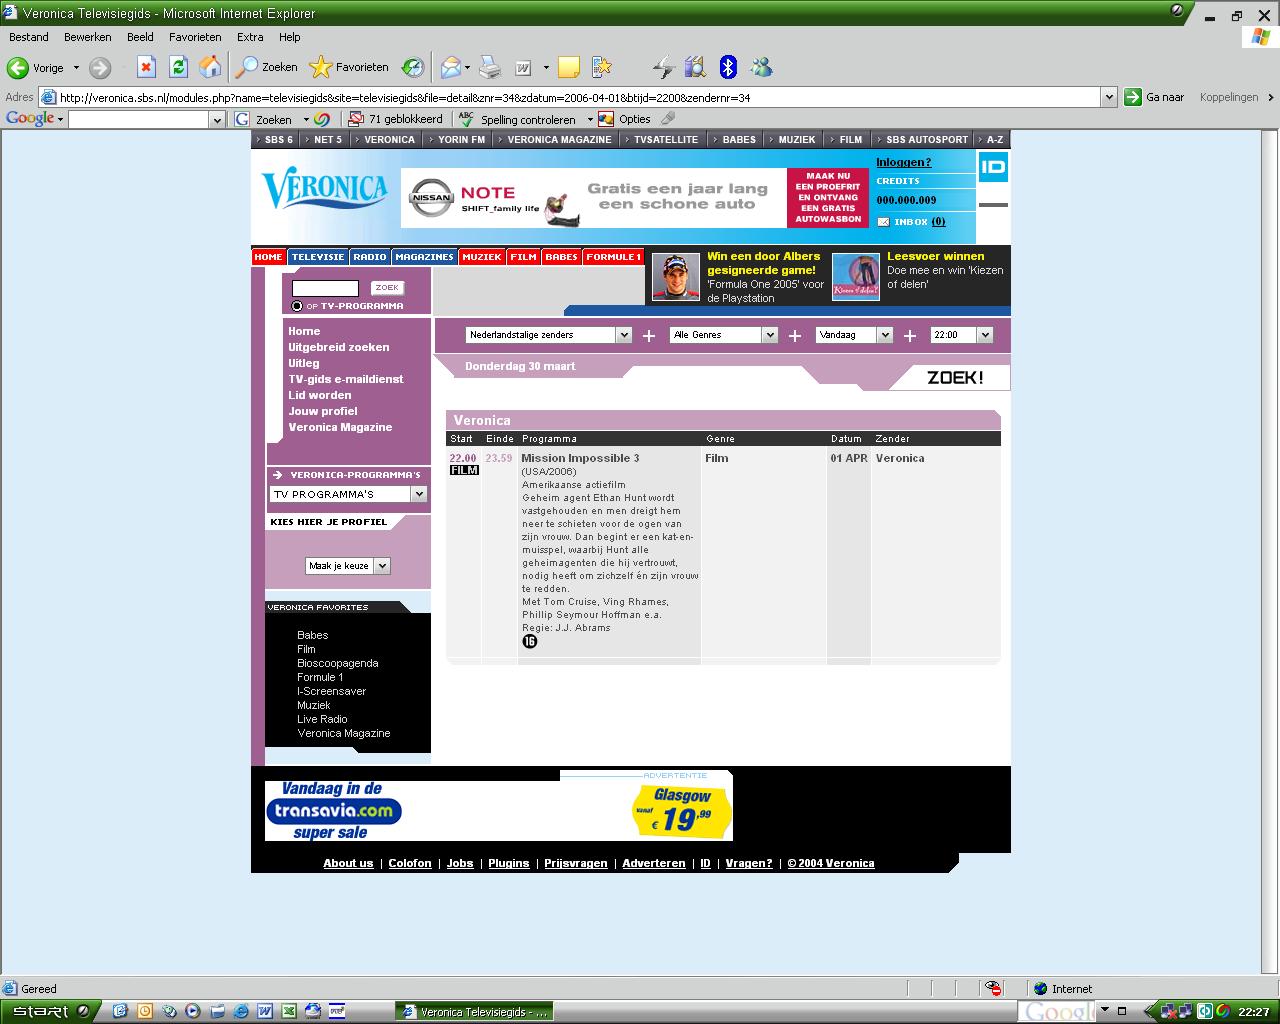Open the Colofon footer link
This screenshot has height=1024, width=1280.
point(410,863)
